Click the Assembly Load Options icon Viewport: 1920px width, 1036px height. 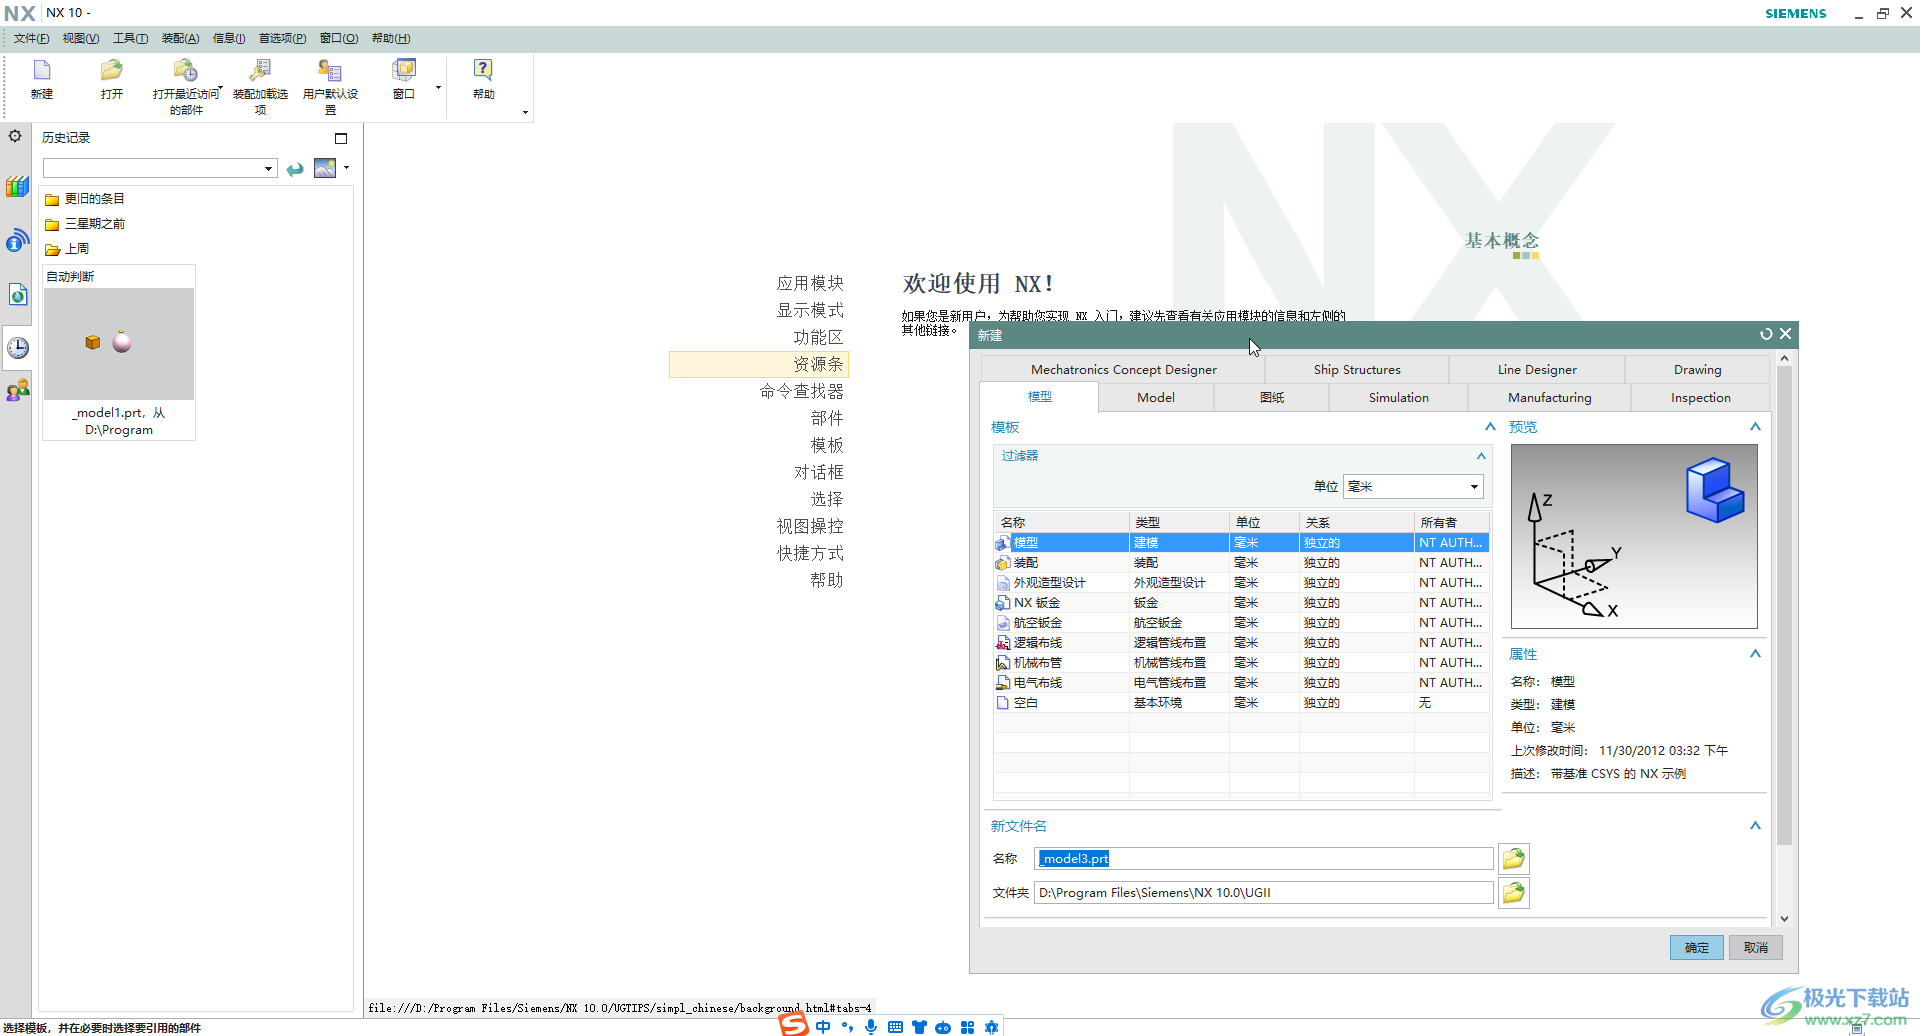pos(260,71)
